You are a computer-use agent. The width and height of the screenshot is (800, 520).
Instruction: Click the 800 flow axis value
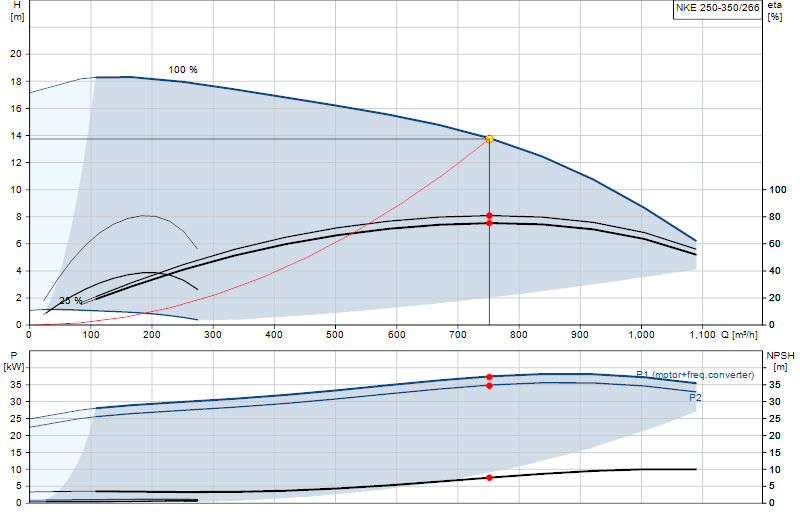pos(519,335)
